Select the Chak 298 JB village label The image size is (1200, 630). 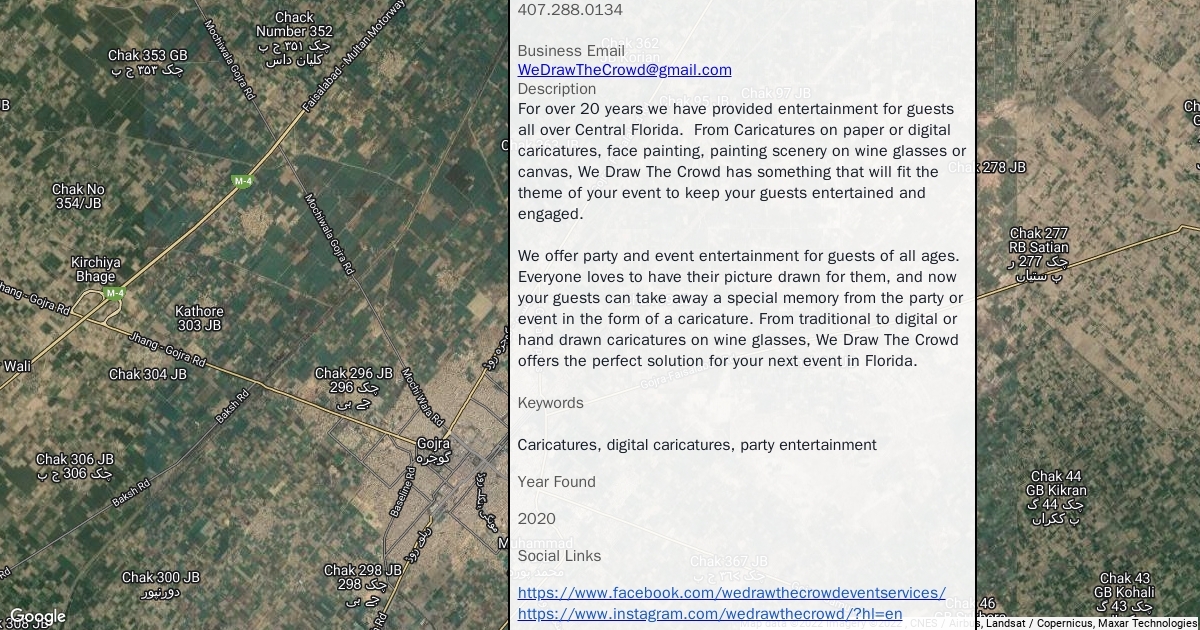click(362, 571)
